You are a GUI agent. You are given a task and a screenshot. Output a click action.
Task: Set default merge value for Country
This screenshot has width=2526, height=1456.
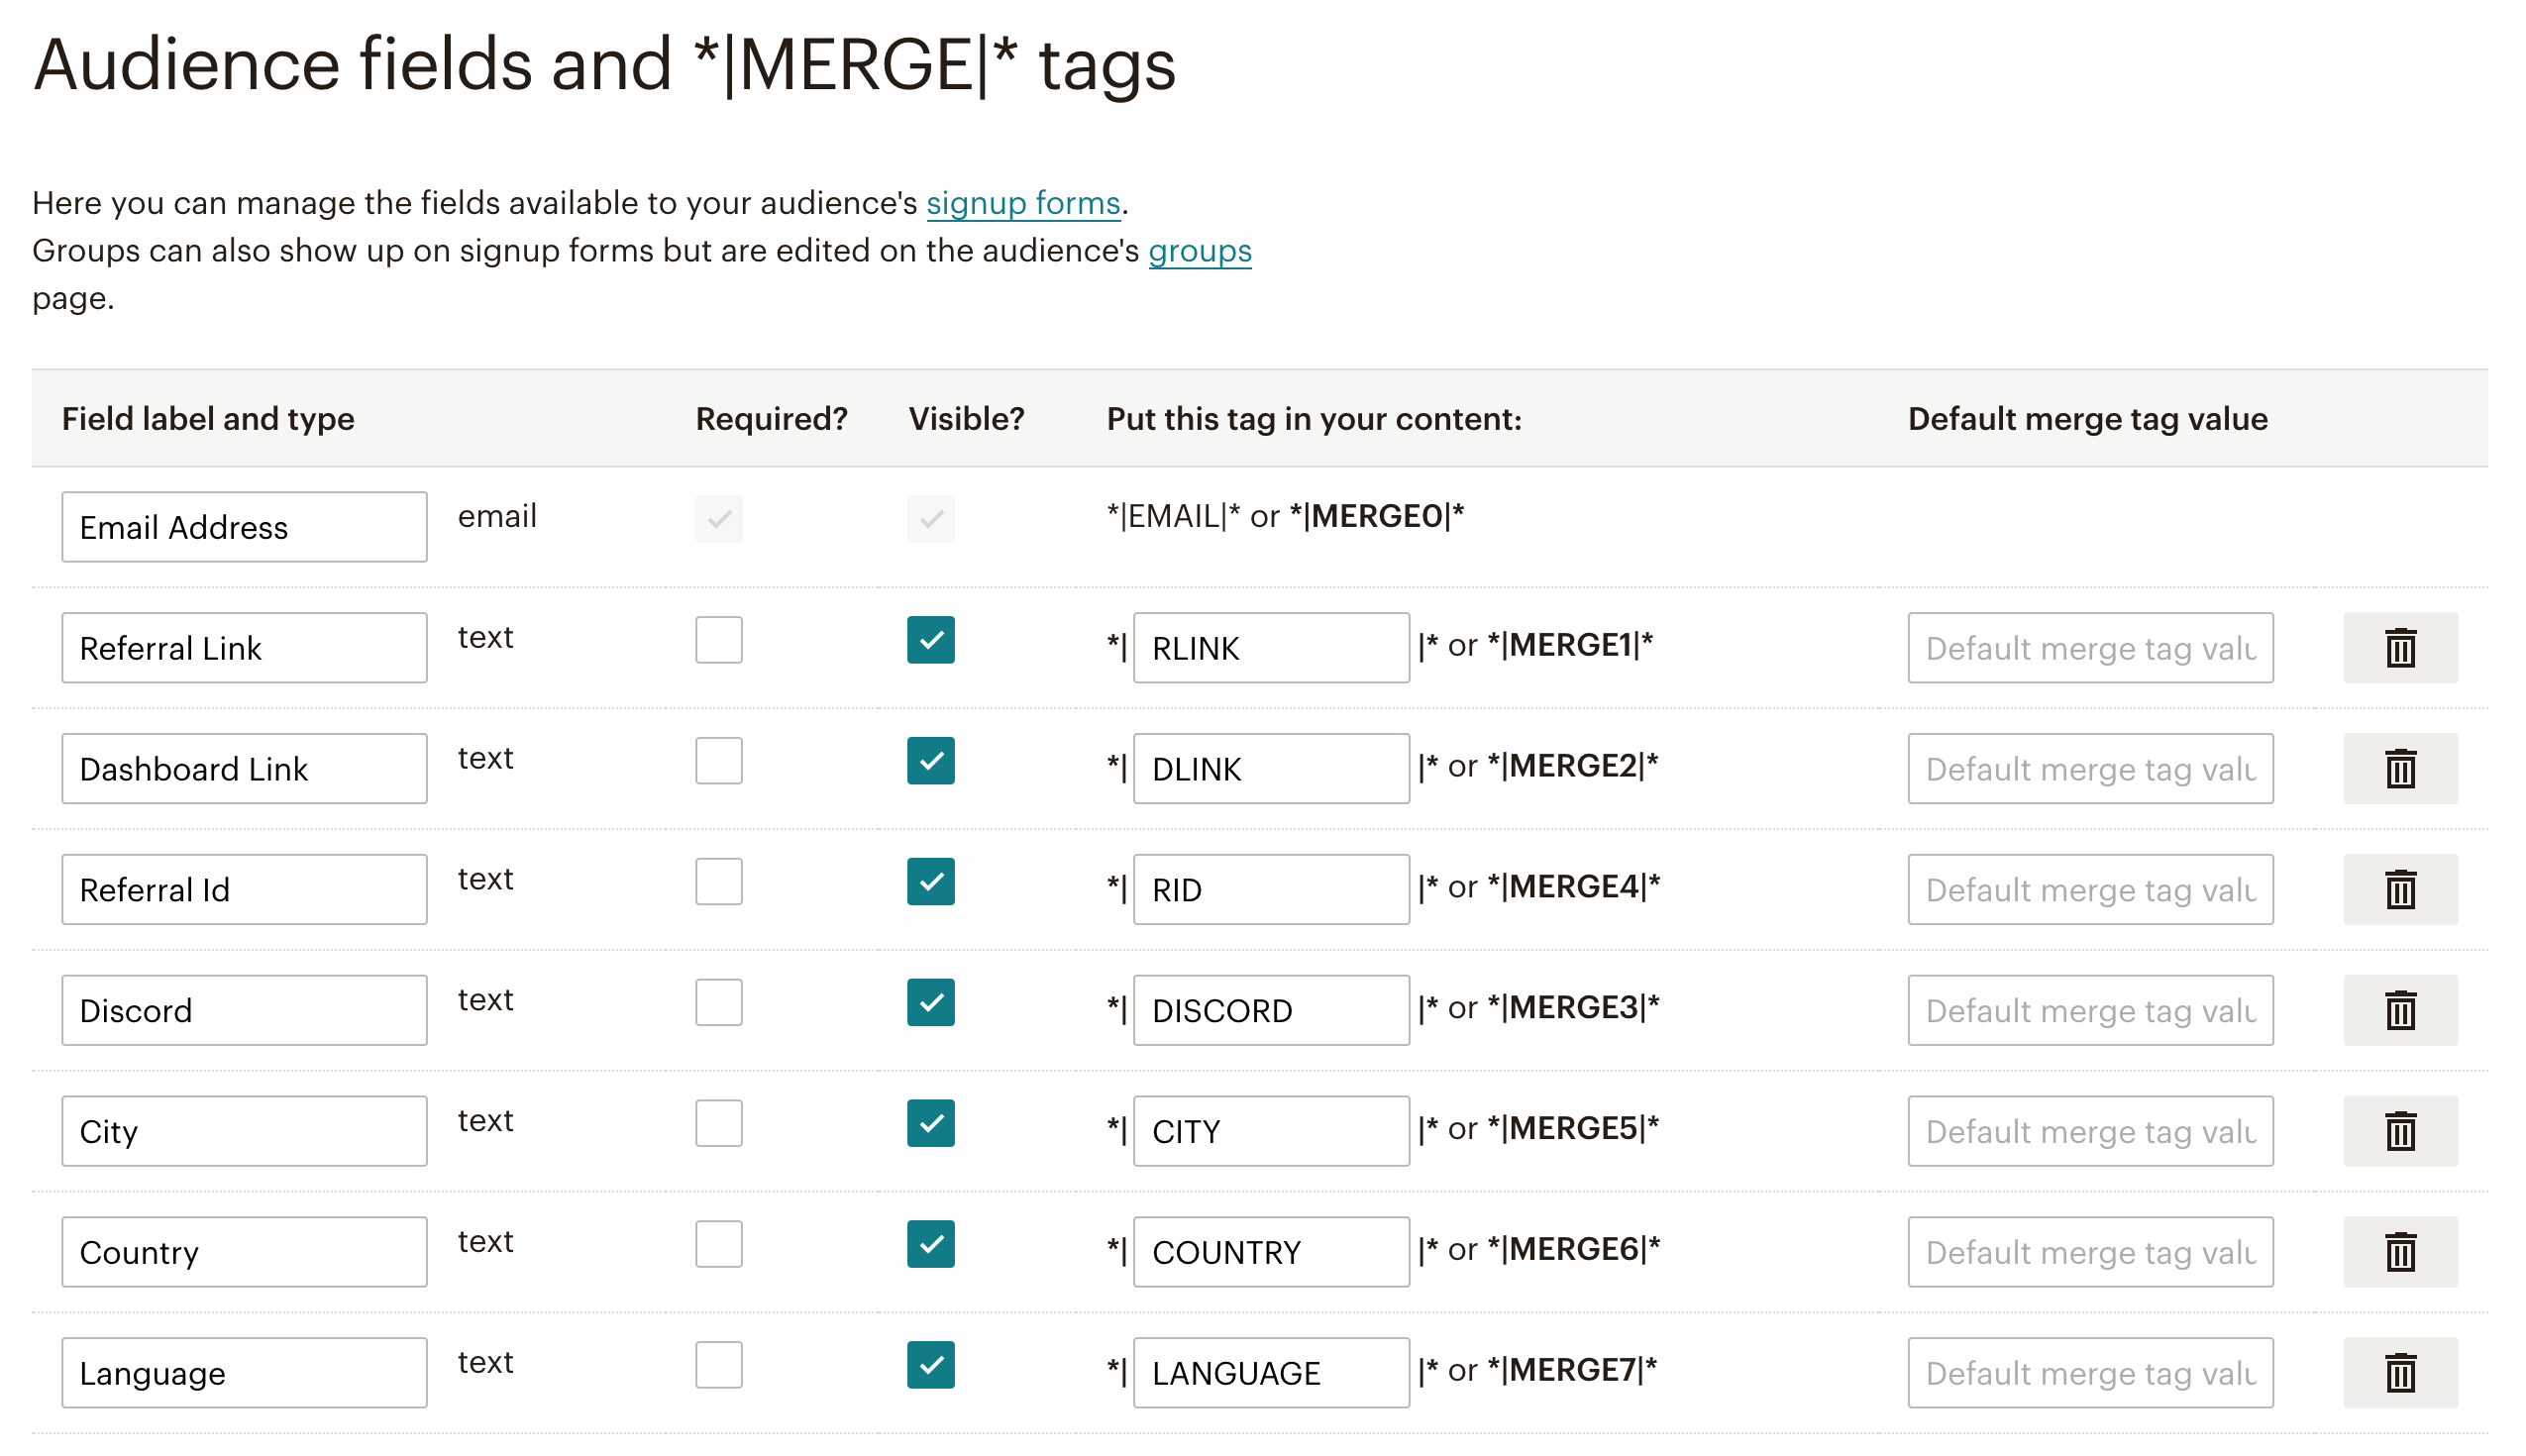click(2089, 1252)
